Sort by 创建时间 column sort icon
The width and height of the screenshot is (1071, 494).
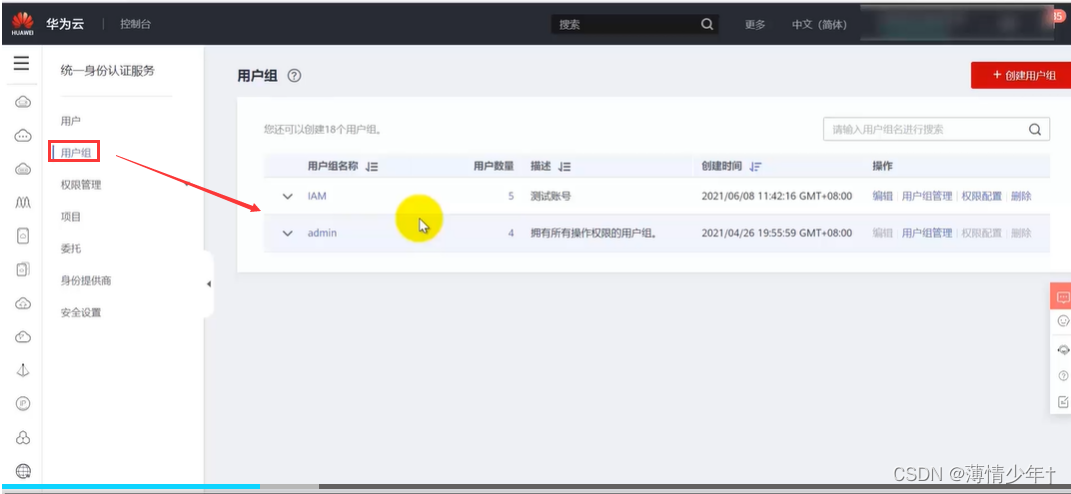[755, 166]
